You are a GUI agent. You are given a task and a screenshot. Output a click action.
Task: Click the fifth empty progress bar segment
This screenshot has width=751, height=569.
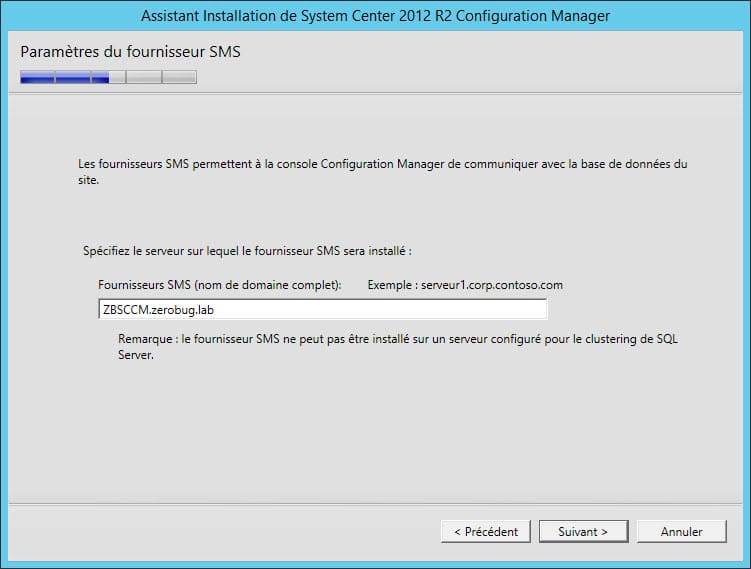click(x=179, y=77)
